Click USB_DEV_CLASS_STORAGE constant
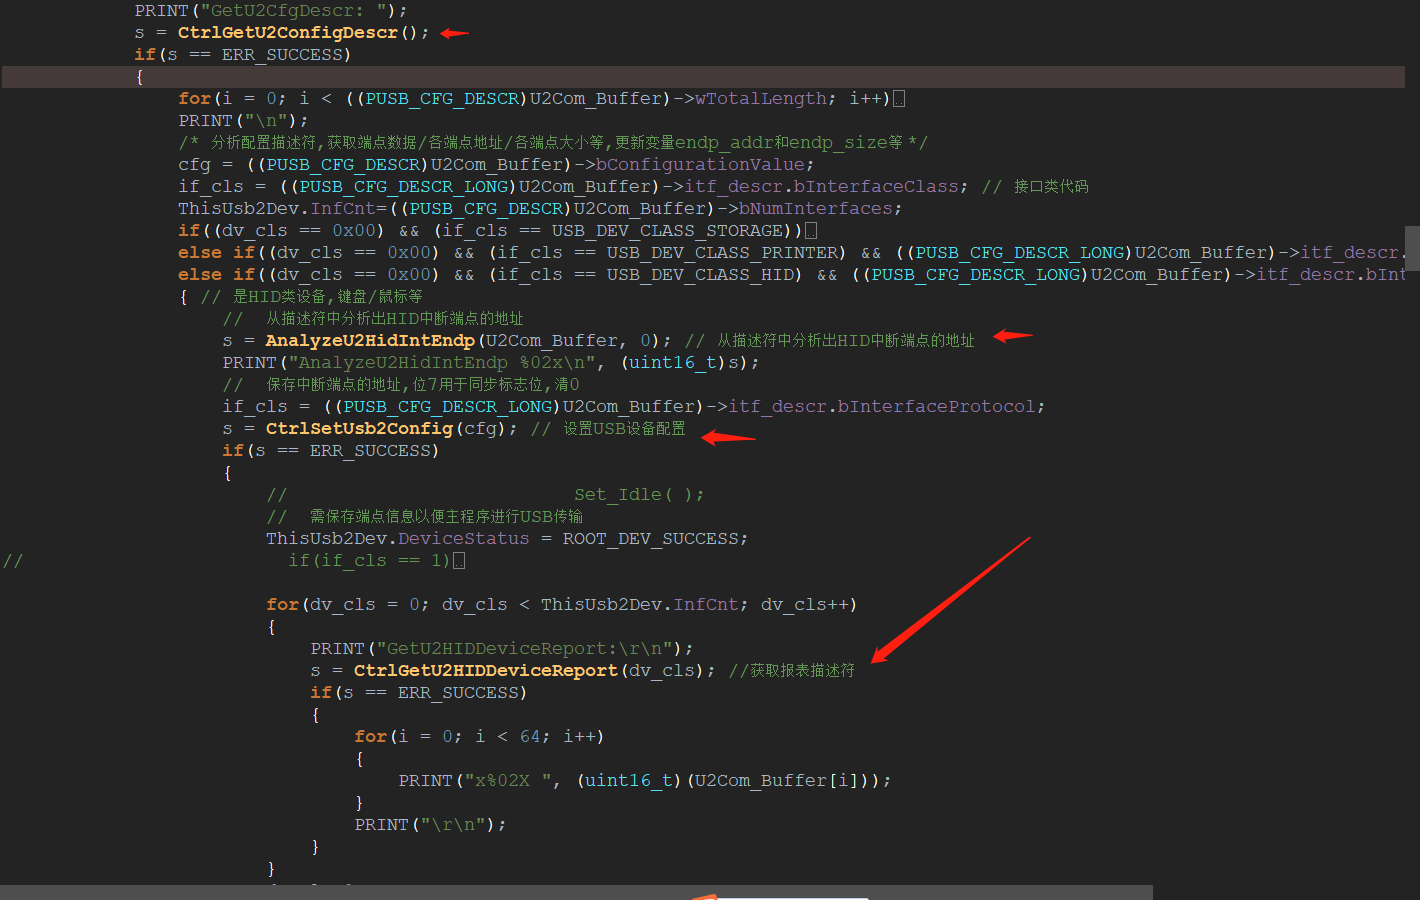This screenshot has width=1420, height=900. pos(668,230)
